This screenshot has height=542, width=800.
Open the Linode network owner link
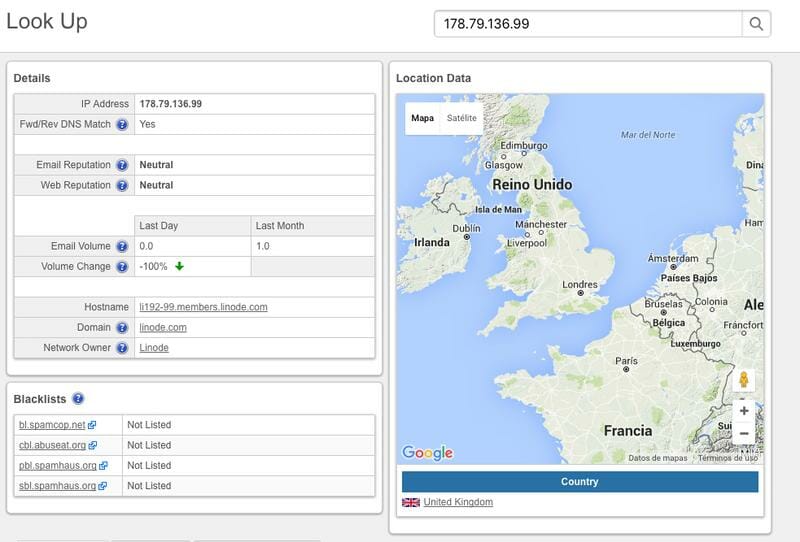click(154, 348)
